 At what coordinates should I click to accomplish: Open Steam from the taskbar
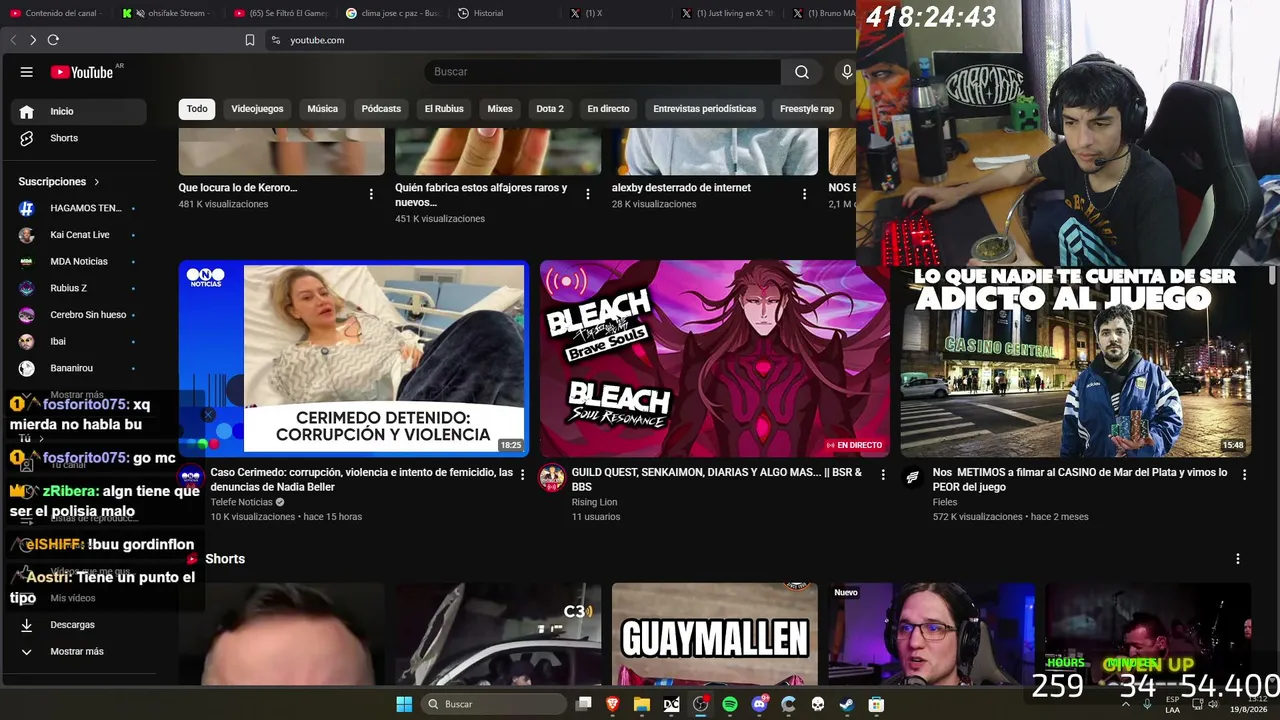[847, 704]
